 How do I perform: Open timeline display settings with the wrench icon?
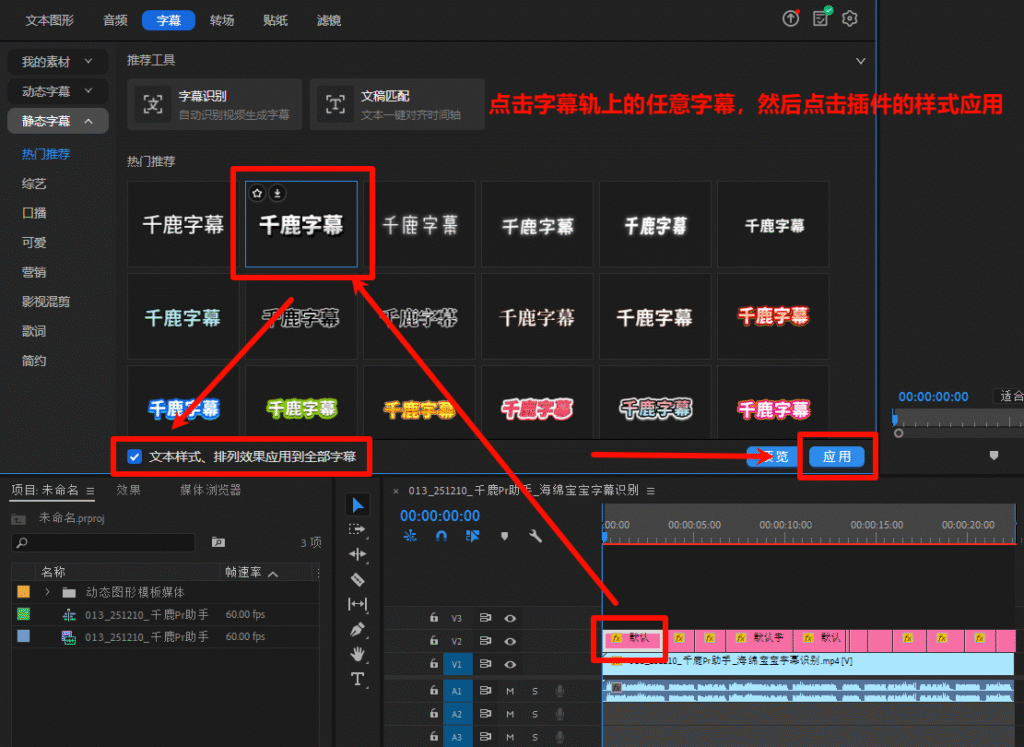pos(536,536)
